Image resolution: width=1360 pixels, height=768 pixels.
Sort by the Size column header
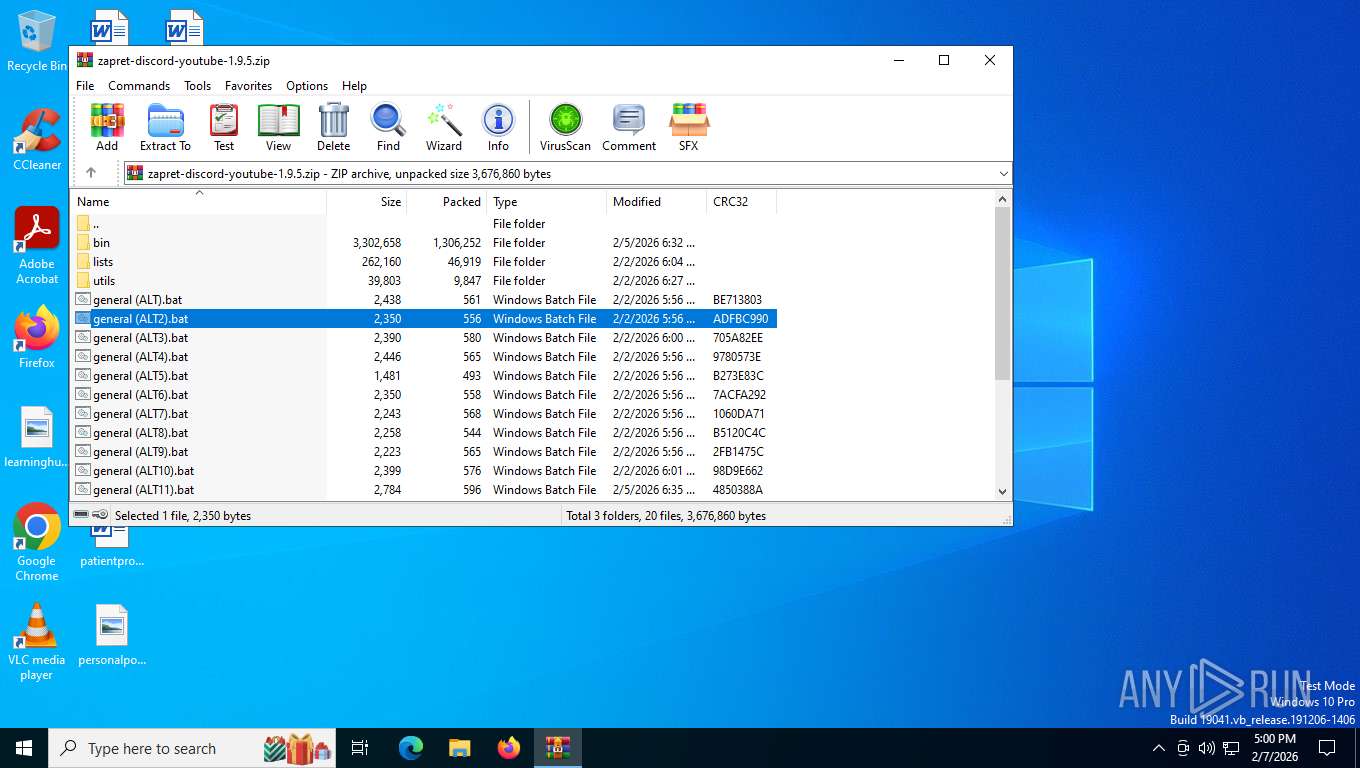click(366, 201)
